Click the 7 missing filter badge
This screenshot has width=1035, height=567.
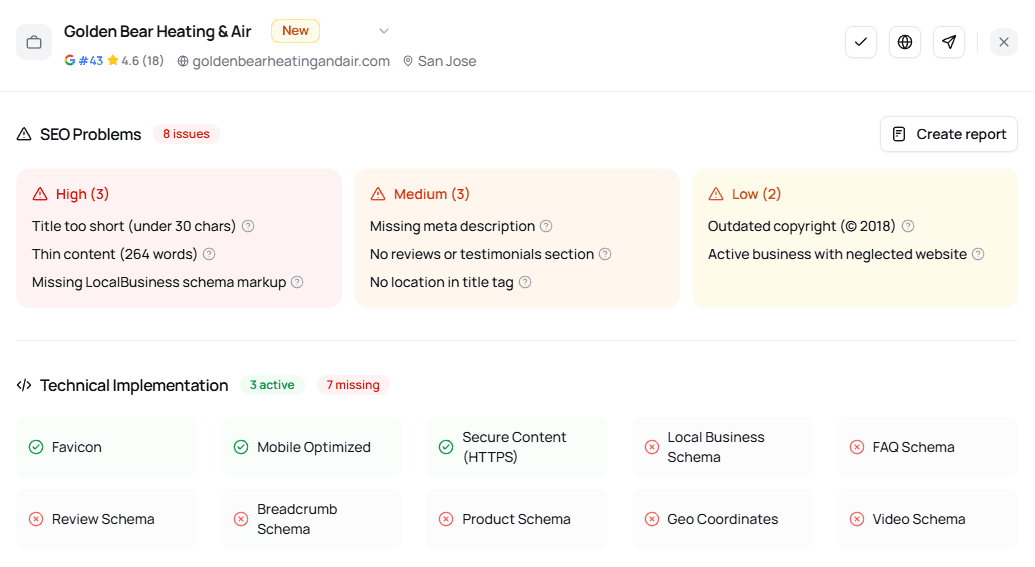click(353, 385)
